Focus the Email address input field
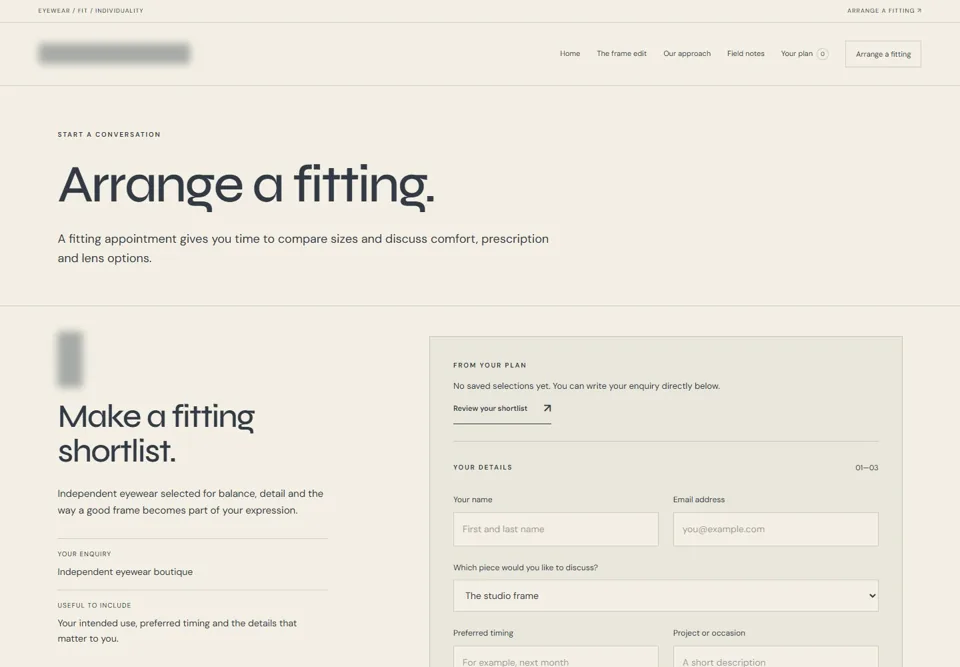 click(x=775, y=529)
